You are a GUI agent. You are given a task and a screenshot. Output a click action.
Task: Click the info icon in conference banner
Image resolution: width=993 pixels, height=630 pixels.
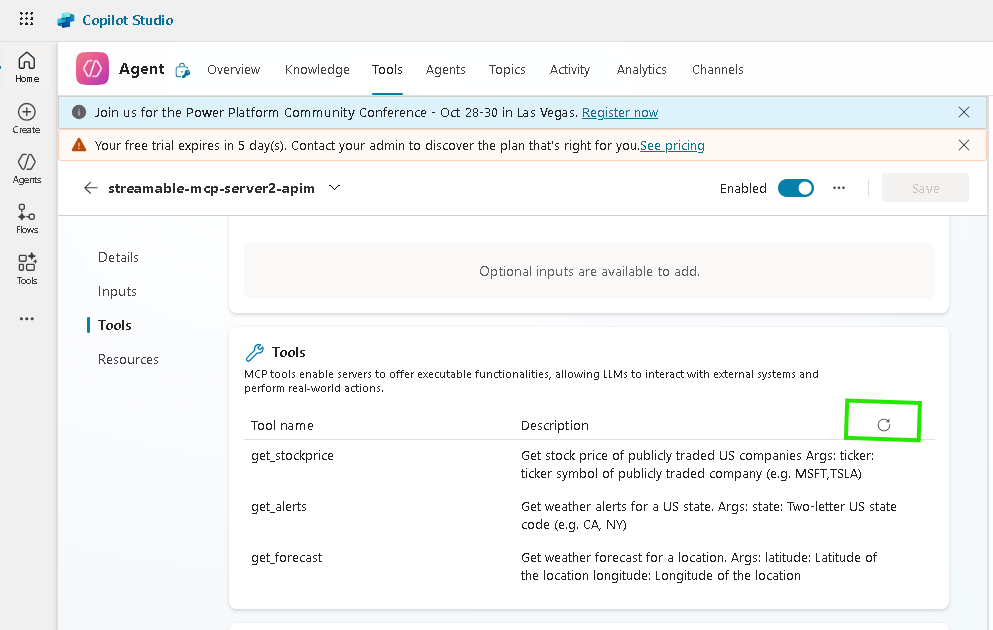pyautogui.click(x=79, y=112)
